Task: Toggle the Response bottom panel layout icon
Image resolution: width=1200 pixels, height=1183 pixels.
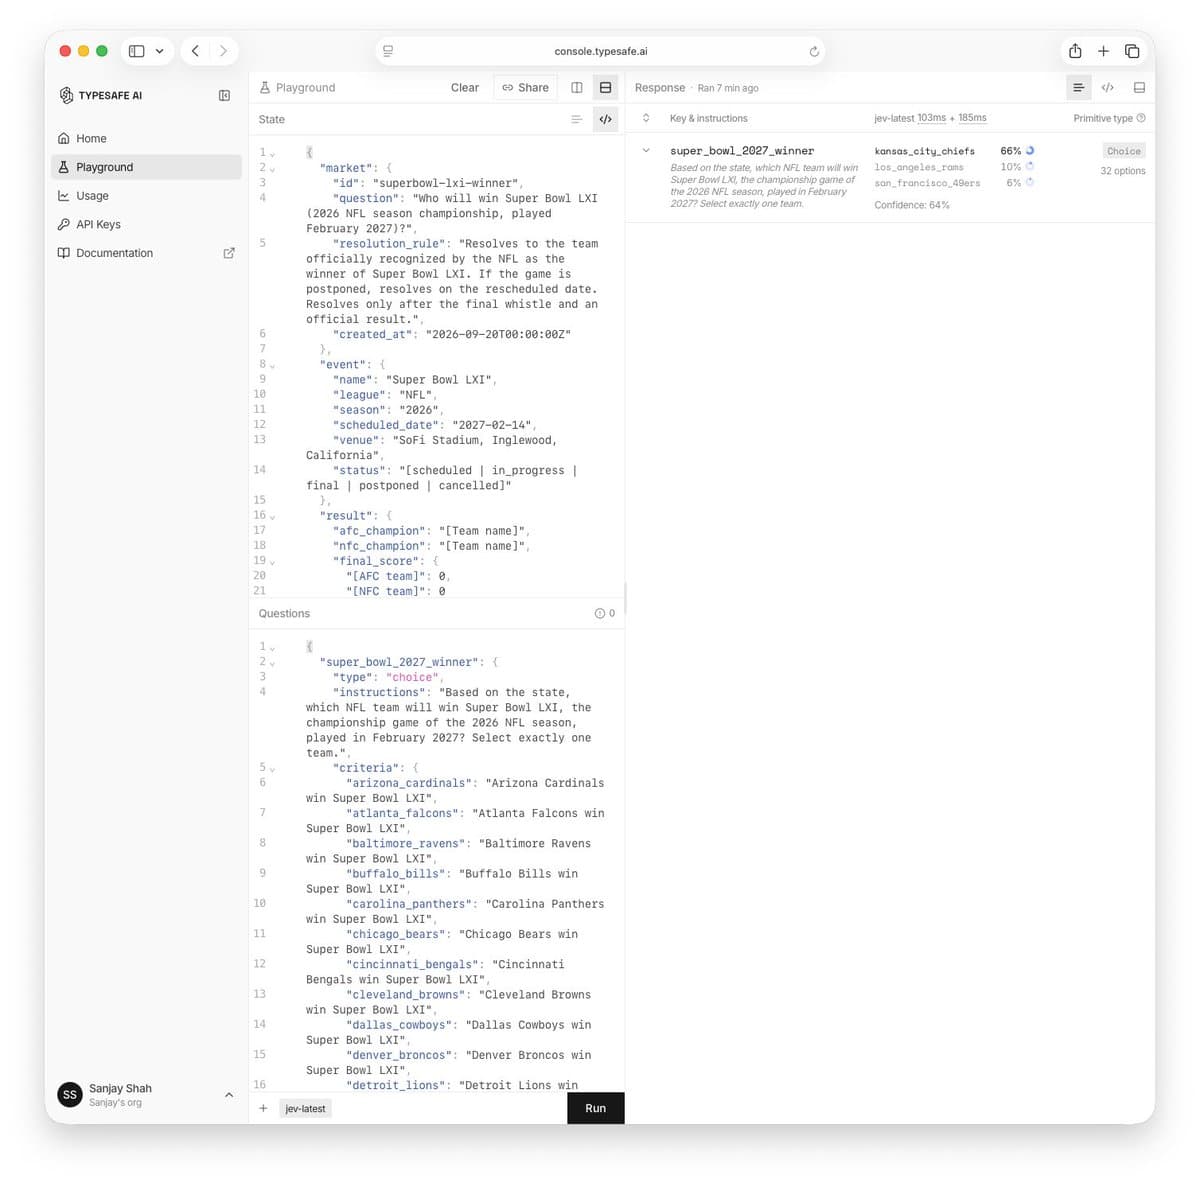Action: [x=1139, y=88]
